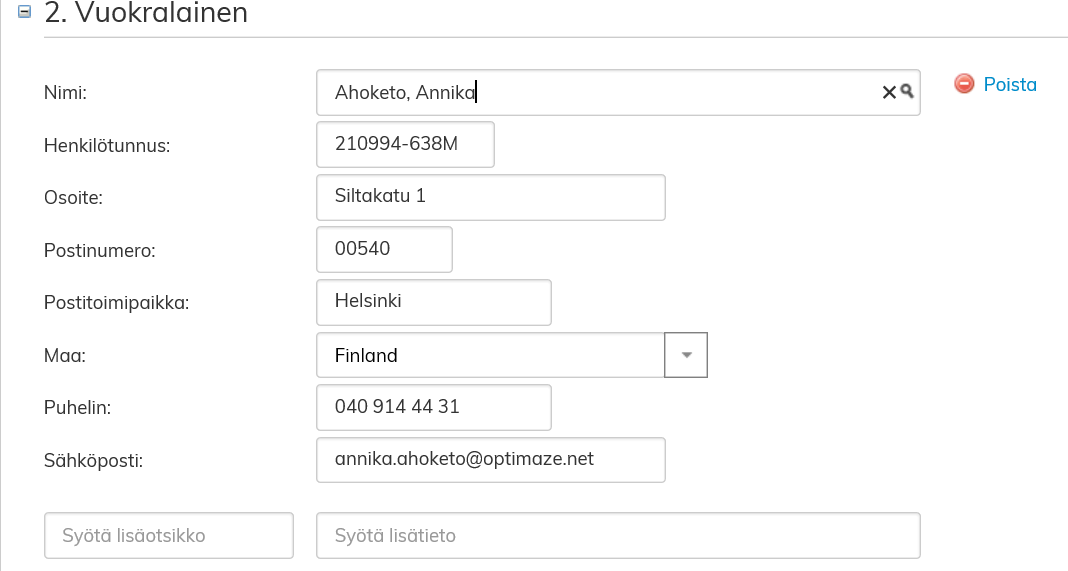Collapse the Vuokralainen section with minus icon

[25, 13]
